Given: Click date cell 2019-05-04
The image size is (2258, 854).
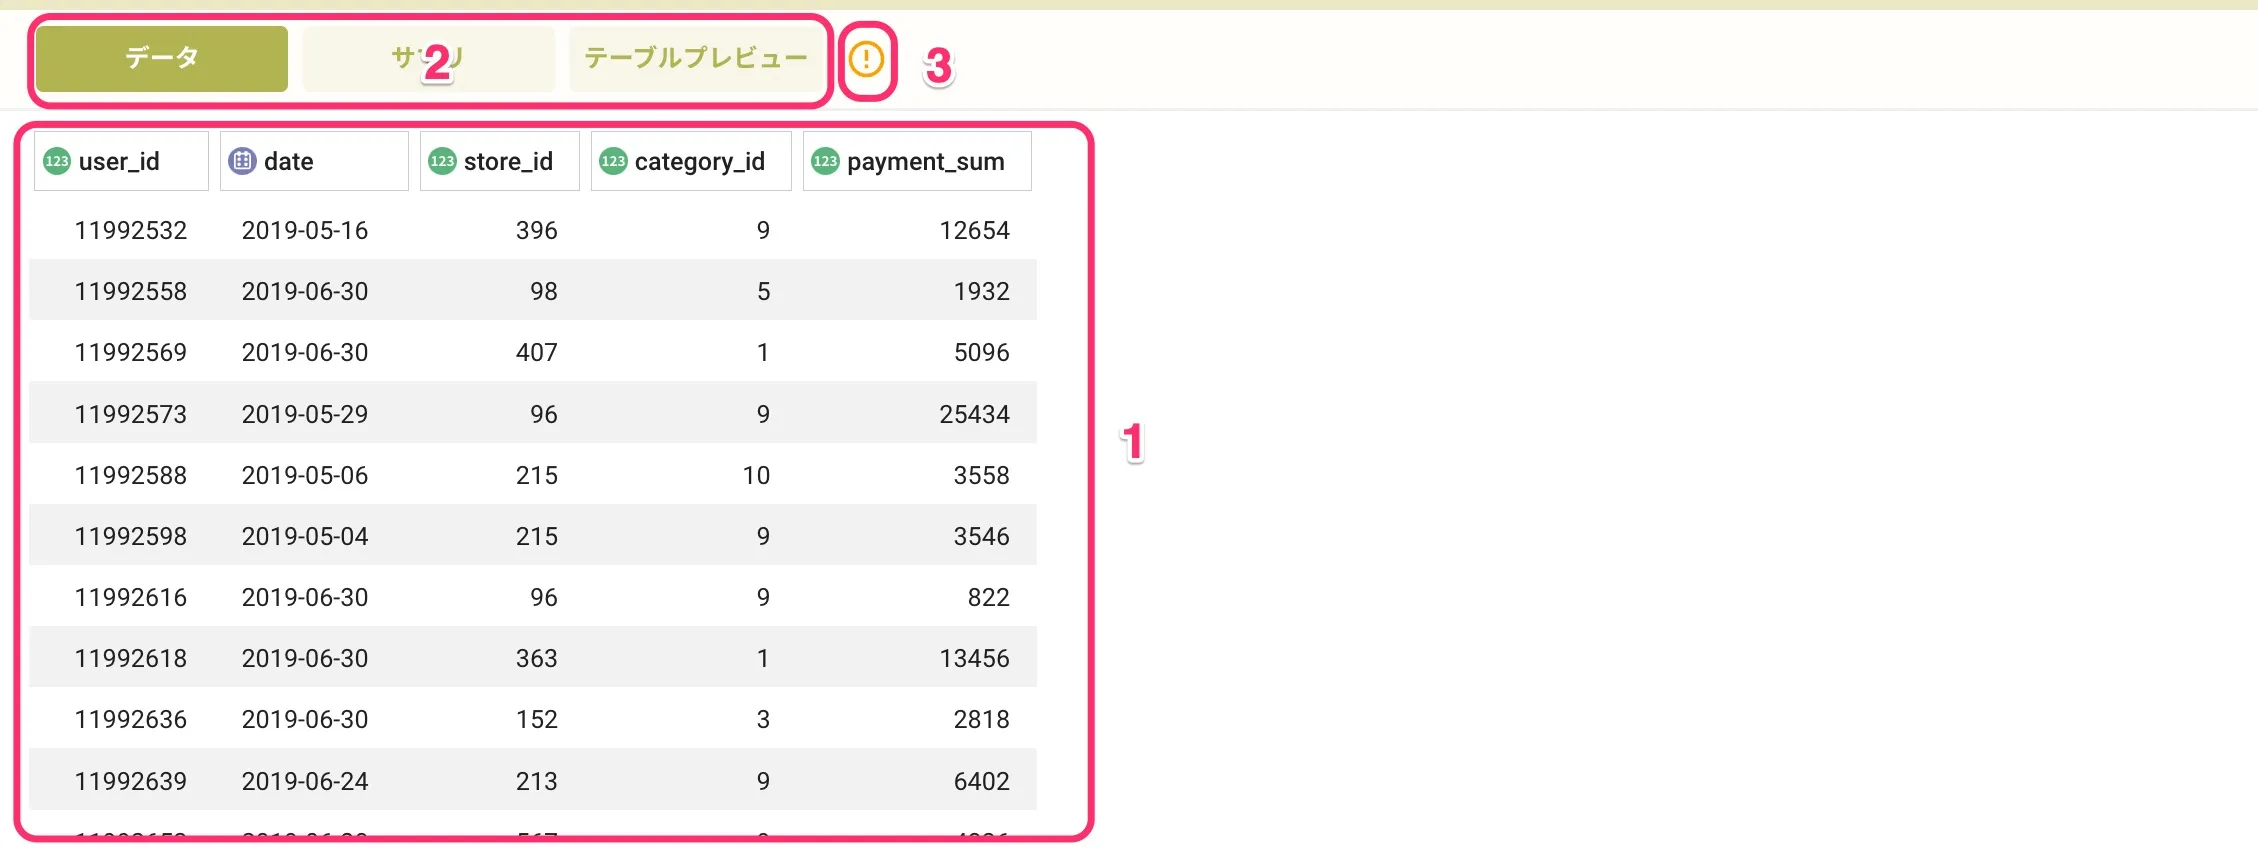Looking at the screenshot, I should pos(305,537).
